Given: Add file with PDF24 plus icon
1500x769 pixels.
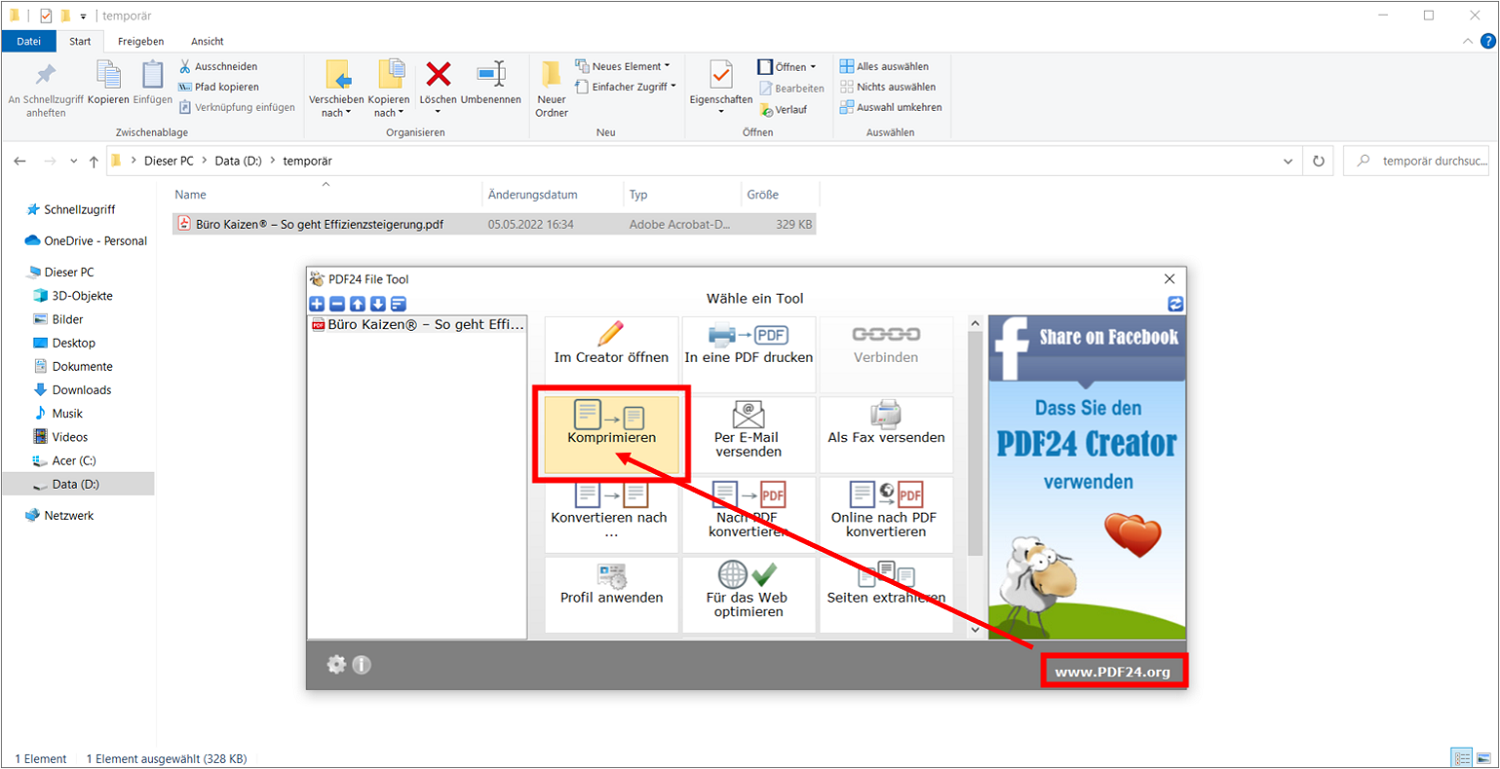Looking at the screenshot, I should pyautogui.click(x=317, y=304).
